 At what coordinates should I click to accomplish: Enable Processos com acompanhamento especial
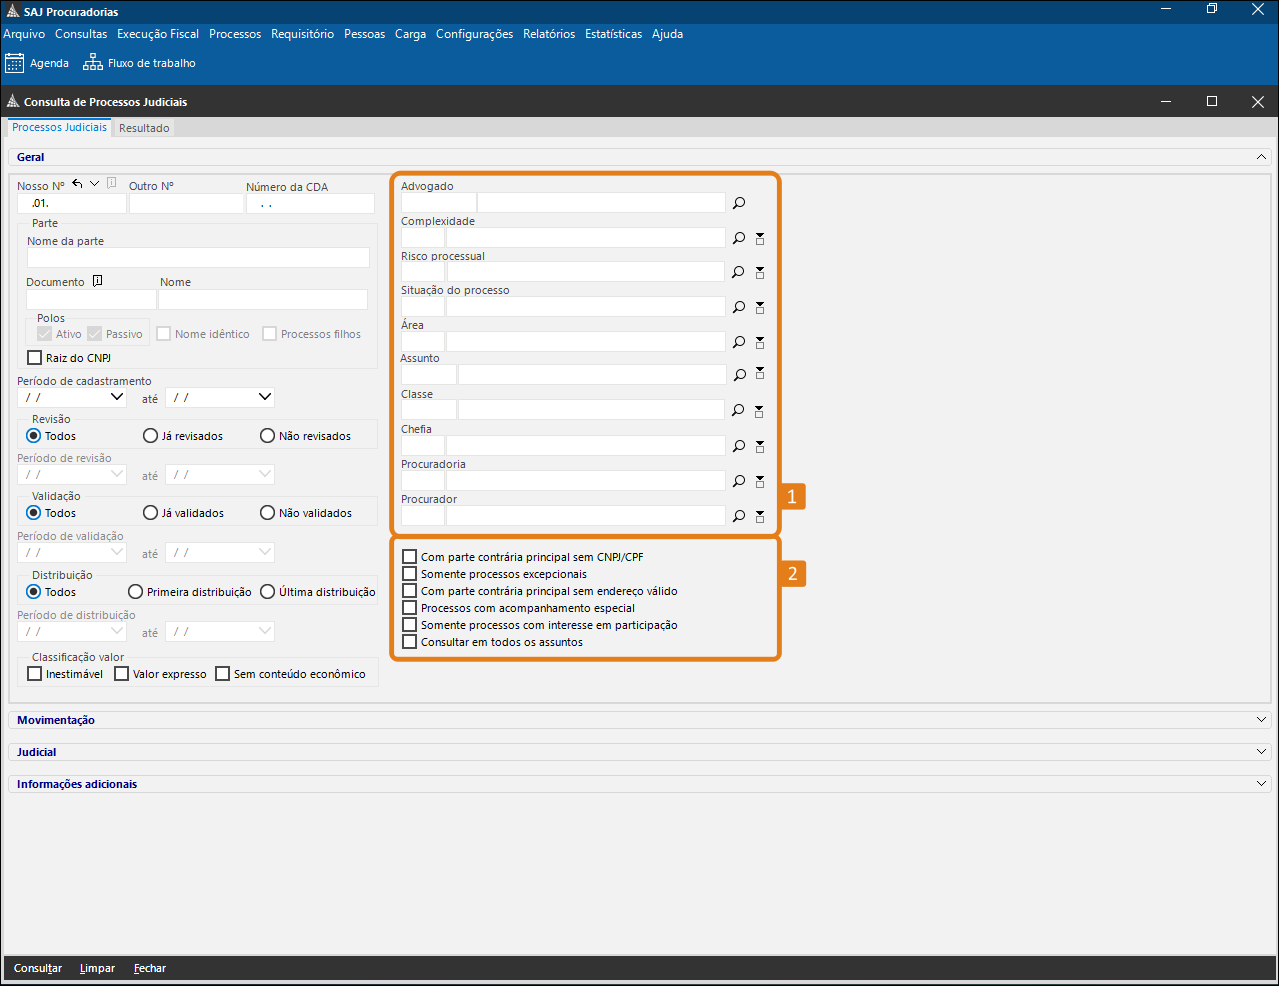[x=410, y=608]
